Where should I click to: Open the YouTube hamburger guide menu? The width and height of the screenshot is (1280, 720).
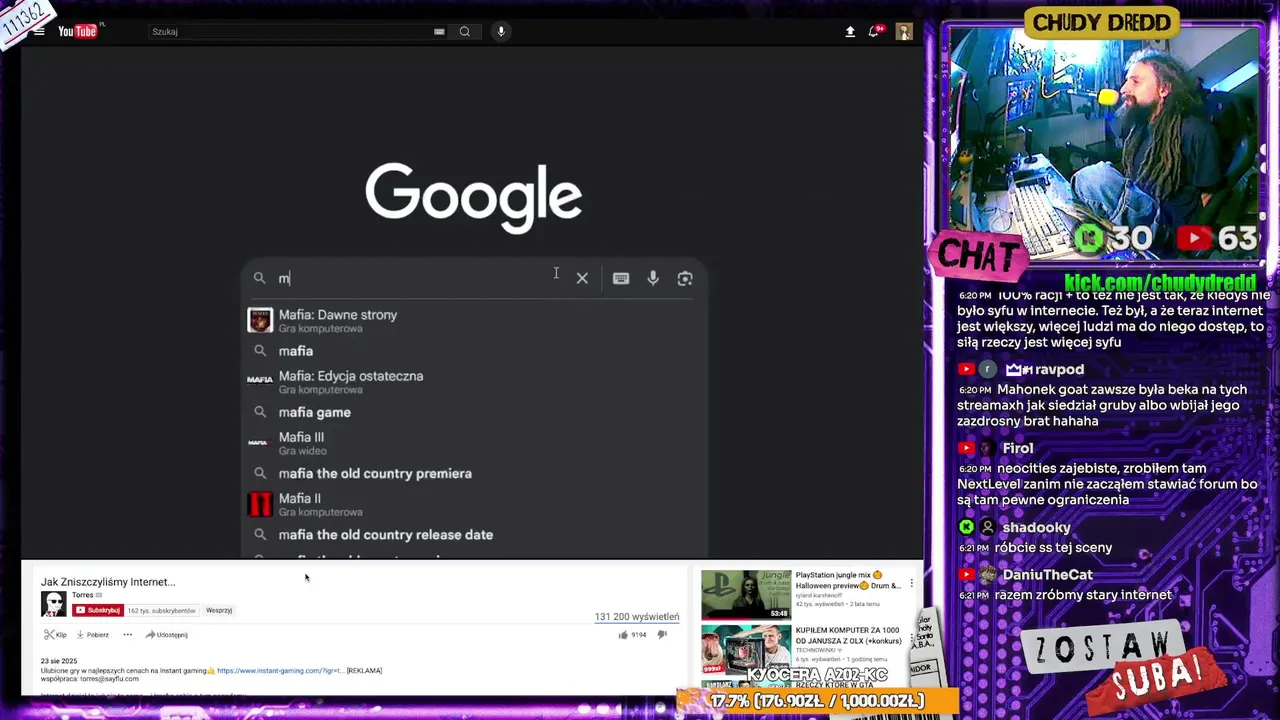(x=39, y=31)
